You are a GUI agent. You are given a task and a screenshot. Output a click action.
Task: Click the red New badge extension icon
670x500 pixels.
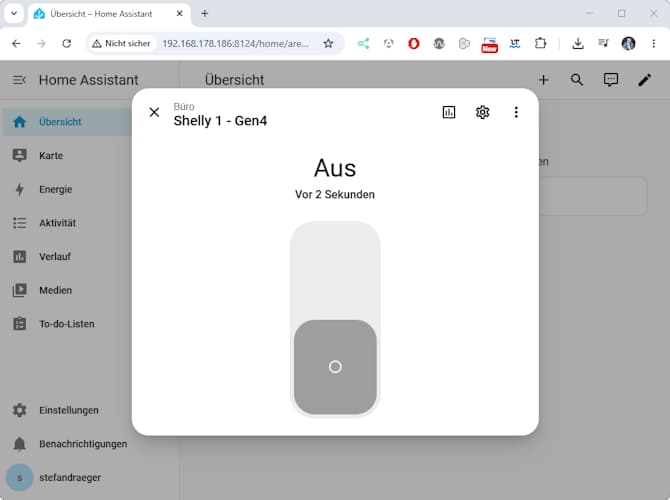489,45
